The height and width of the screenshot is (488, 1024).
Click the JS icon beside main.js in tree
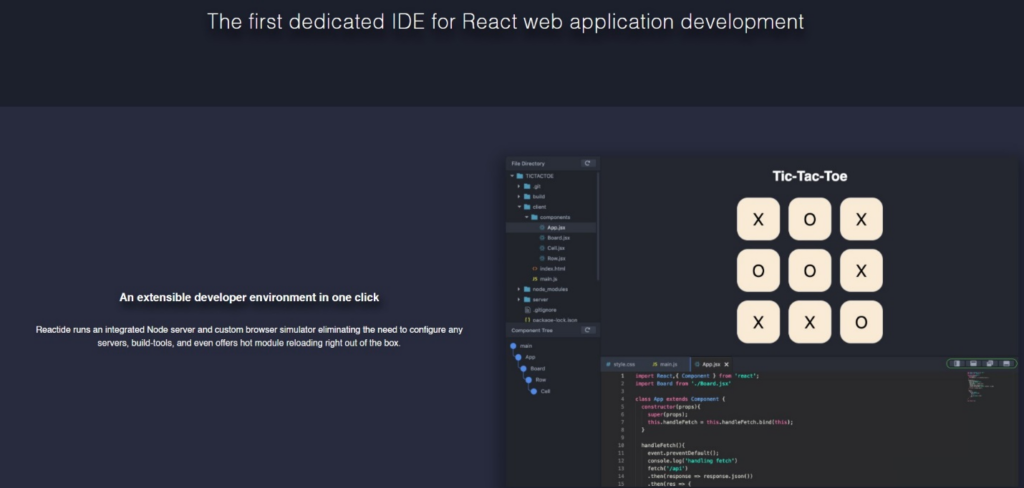point(535,279)
